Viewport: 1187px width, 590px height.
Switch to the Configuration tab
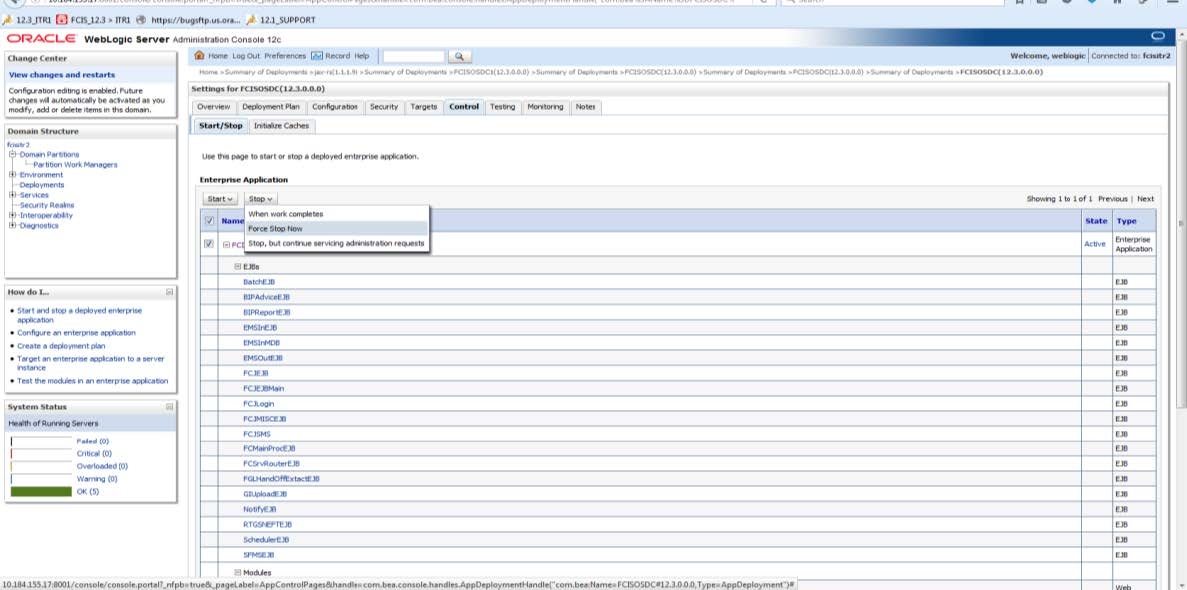[335, 107]
